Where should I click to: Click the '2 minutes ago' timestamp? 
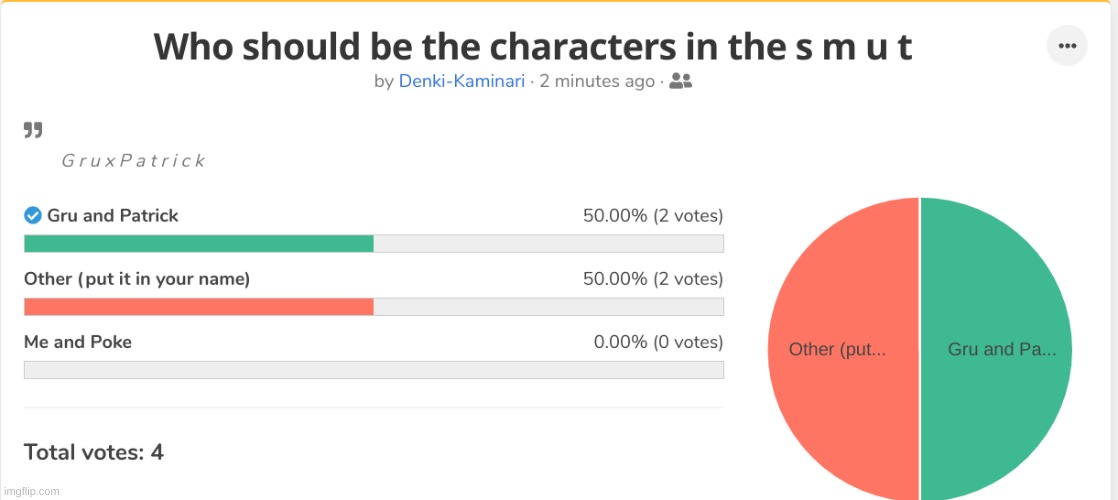[x=597, y=81]
